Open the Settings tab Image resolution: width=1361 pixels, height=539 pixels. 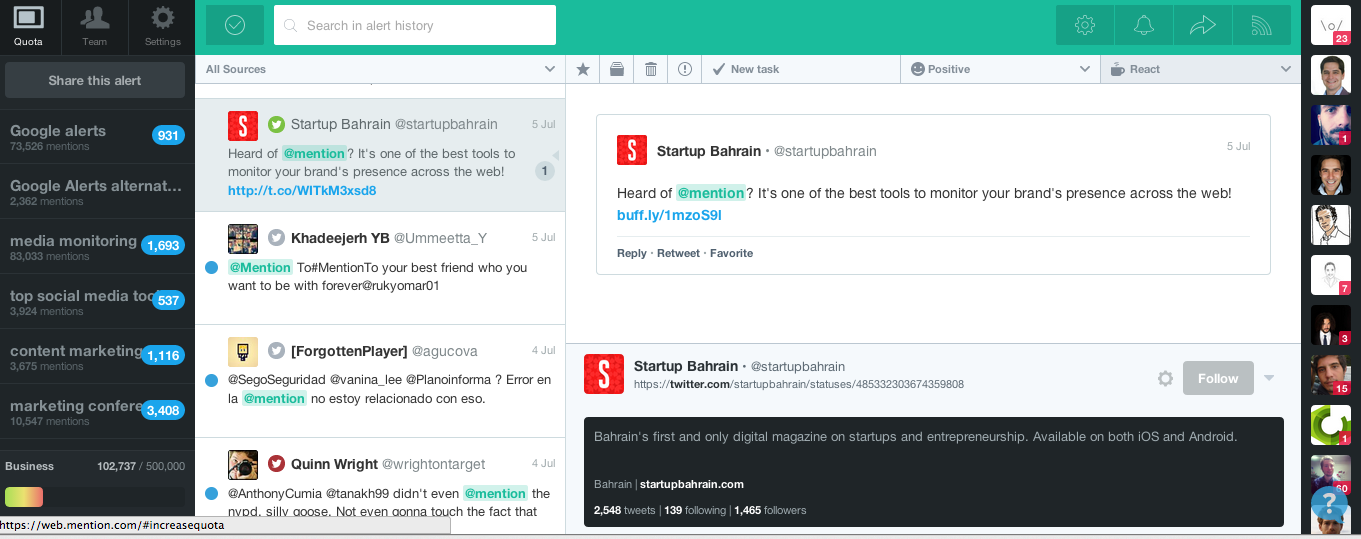[162, 27]
